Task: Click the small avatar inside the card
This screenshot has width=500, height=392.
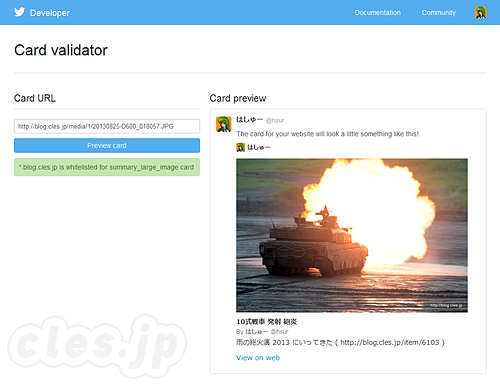Action: 240,147
